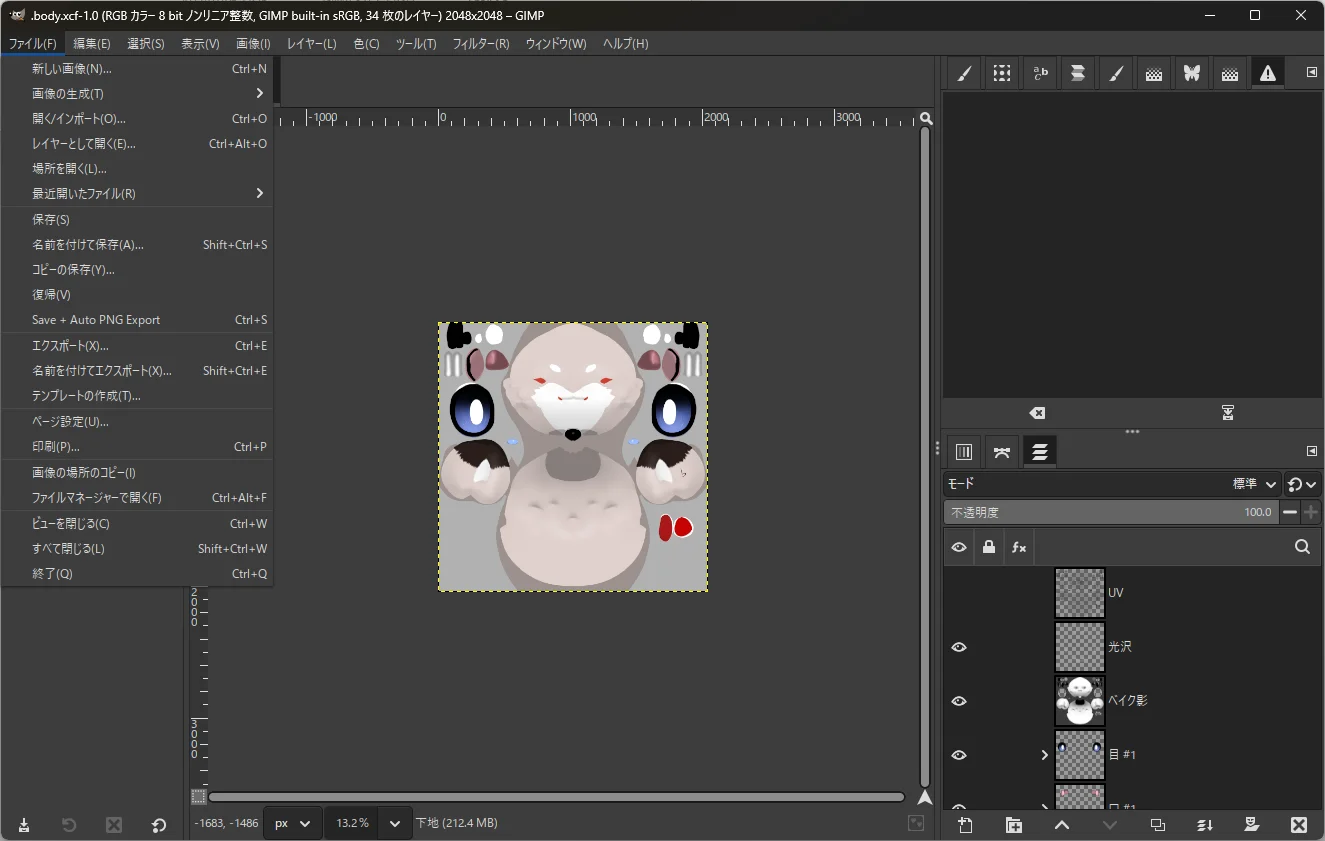Switch to the Paths tab icon

pos(1002,452)
